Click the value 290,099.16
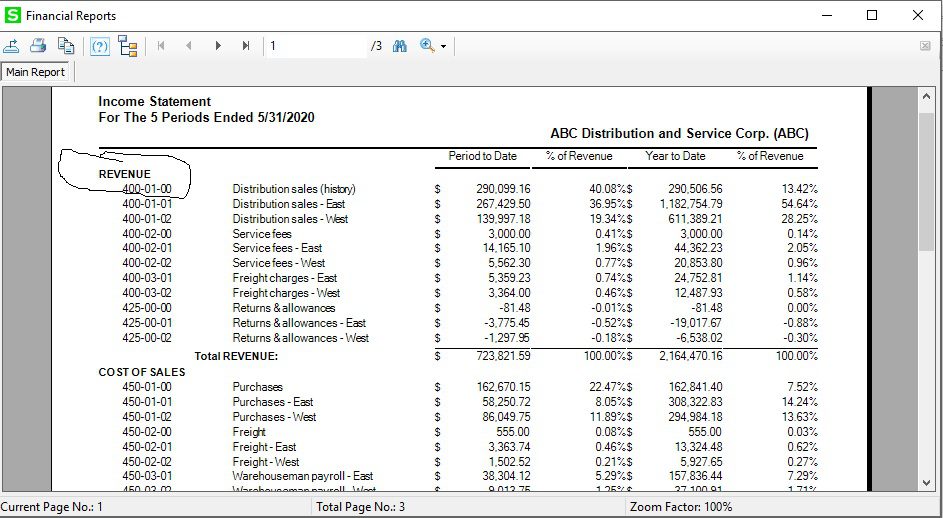943x518 pixels. point(503,189)
